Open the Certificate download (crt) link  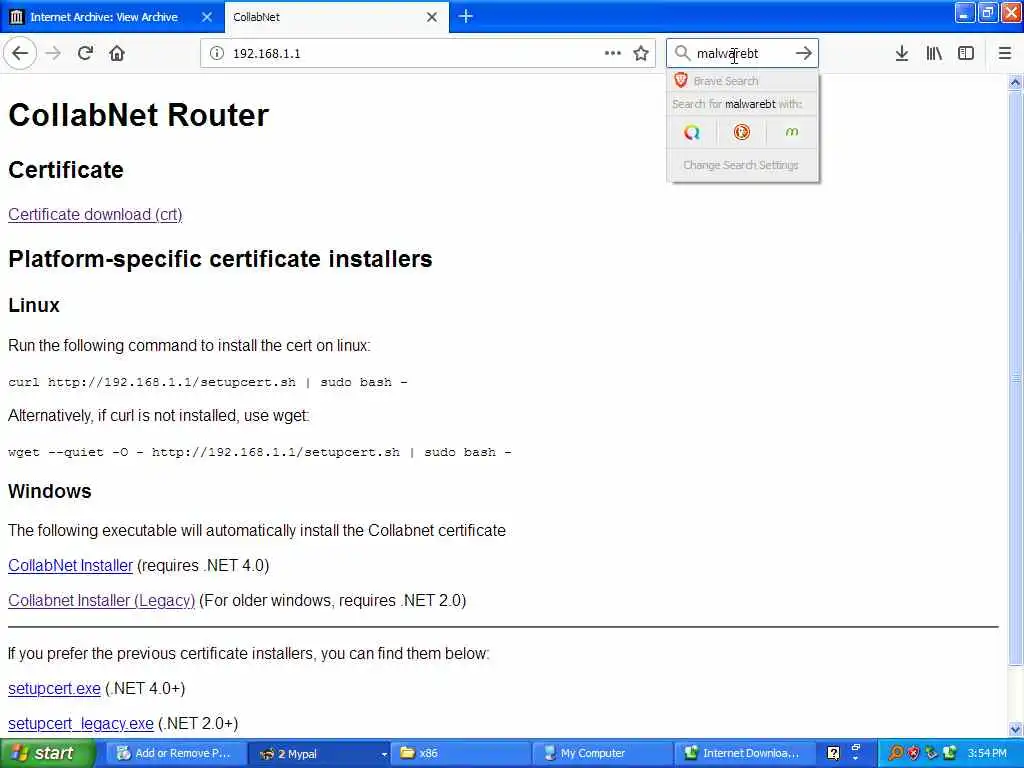pyautogui.click(x=95, y=215)
